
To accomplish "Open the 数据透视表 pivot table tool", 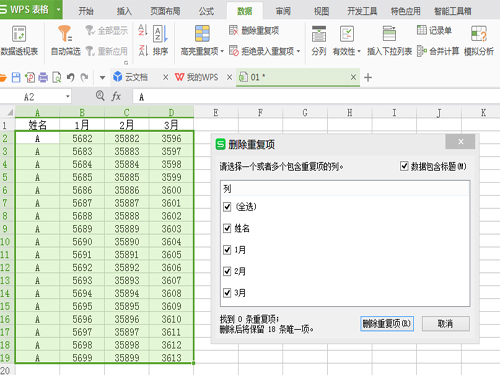I will [x=19, y=40].
